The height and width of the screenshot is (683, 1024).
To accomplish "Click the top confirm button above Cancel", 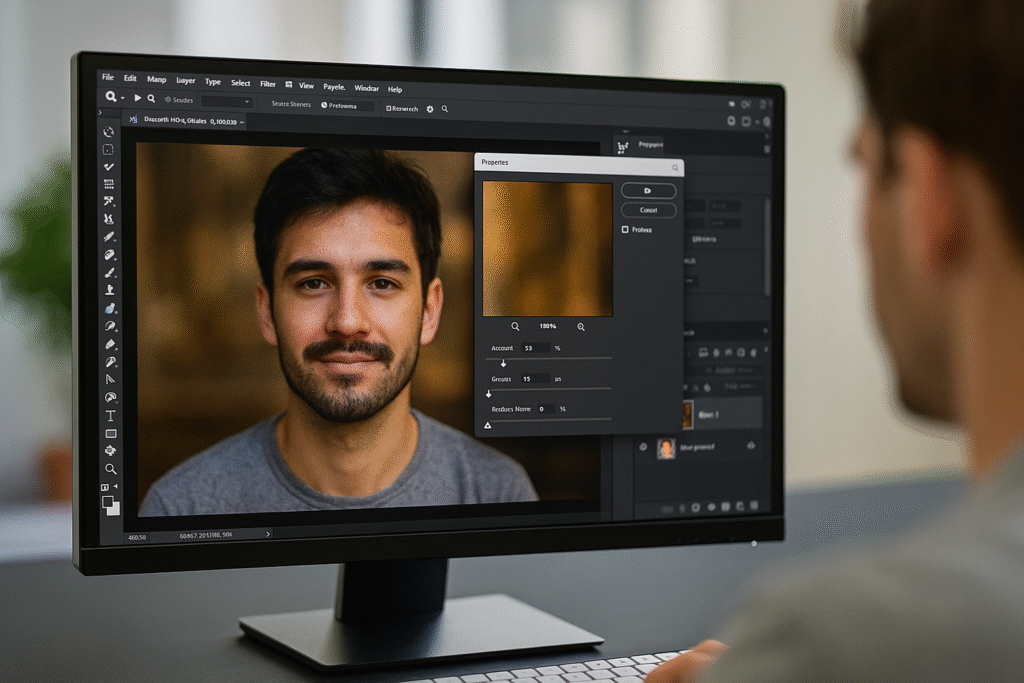I will 648,190.
